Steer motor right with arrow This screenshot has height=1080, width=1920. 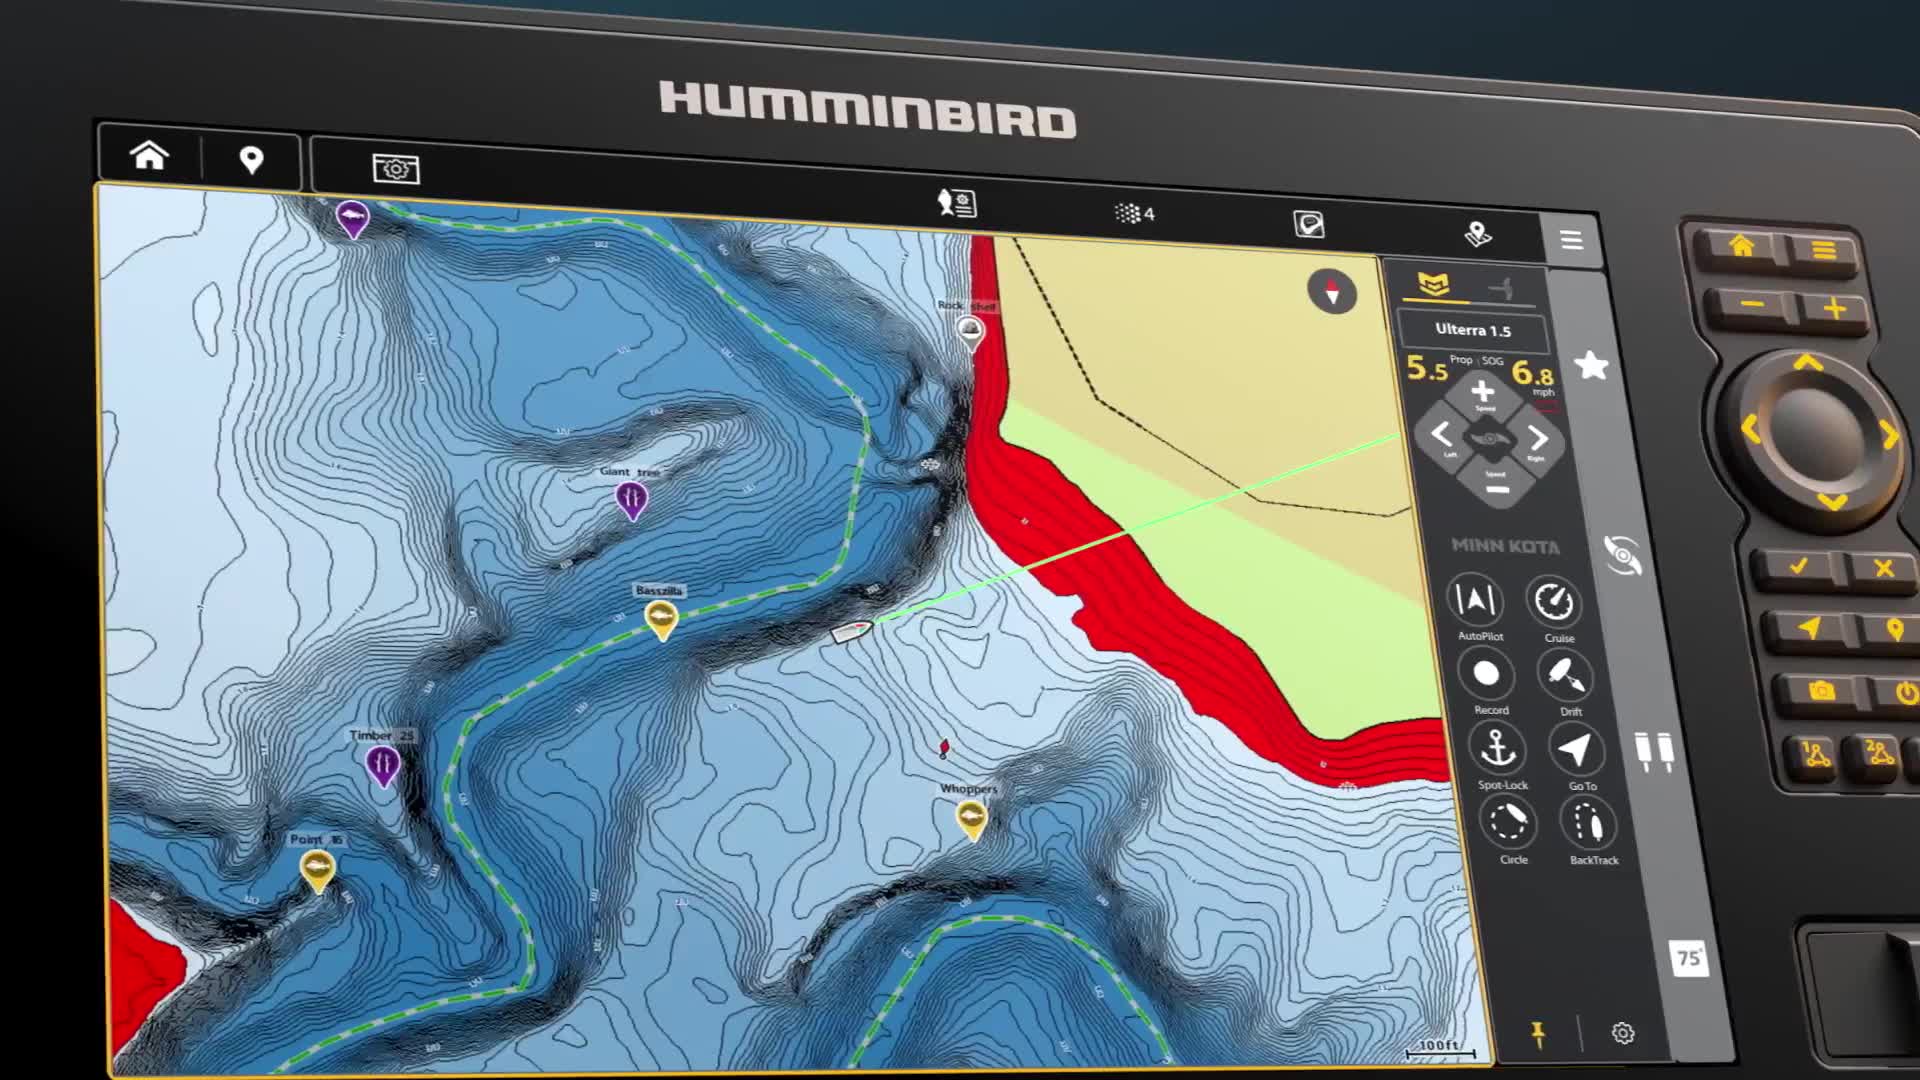coord(1538,438)
